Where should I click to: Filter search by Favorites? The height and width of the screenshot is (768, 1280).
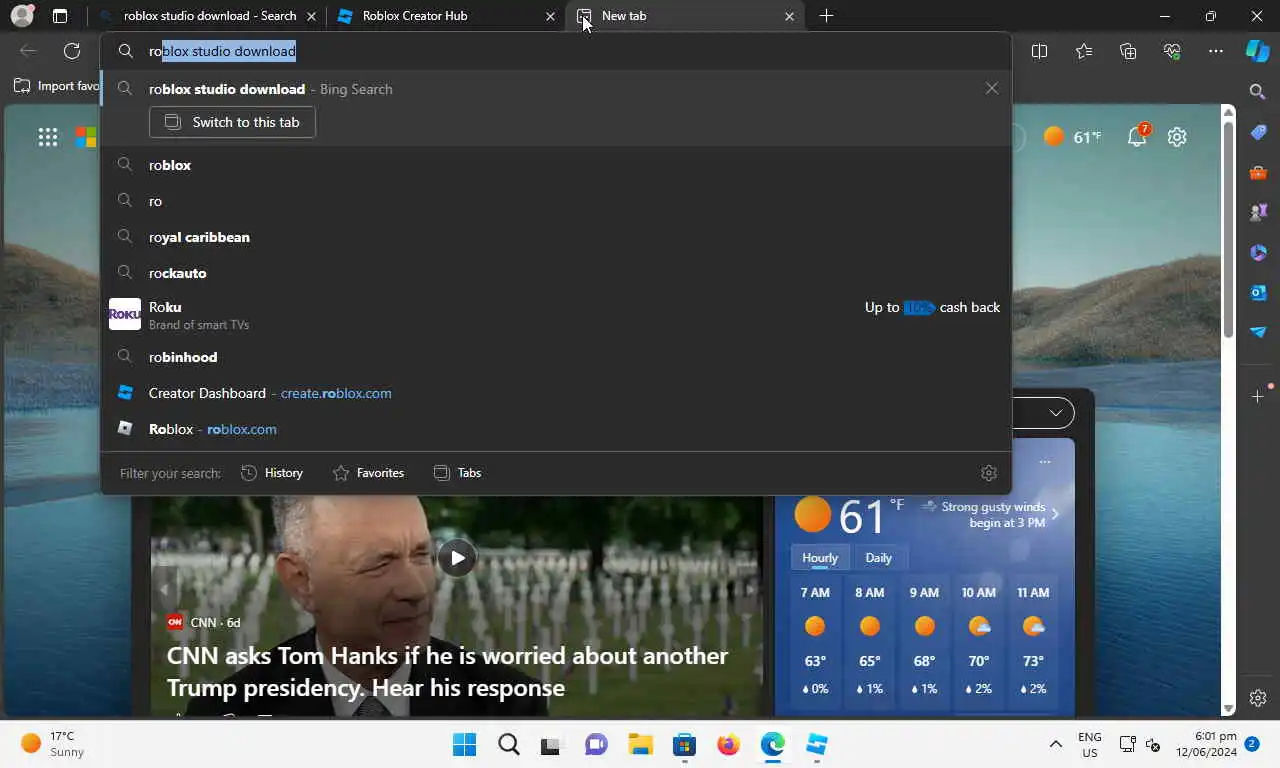(x=368, y=473)
